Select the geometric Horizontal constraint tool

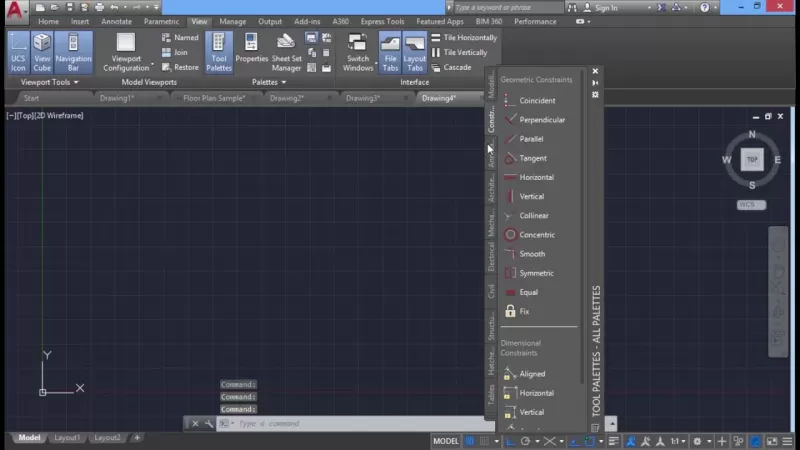click(x=529, y=177)
